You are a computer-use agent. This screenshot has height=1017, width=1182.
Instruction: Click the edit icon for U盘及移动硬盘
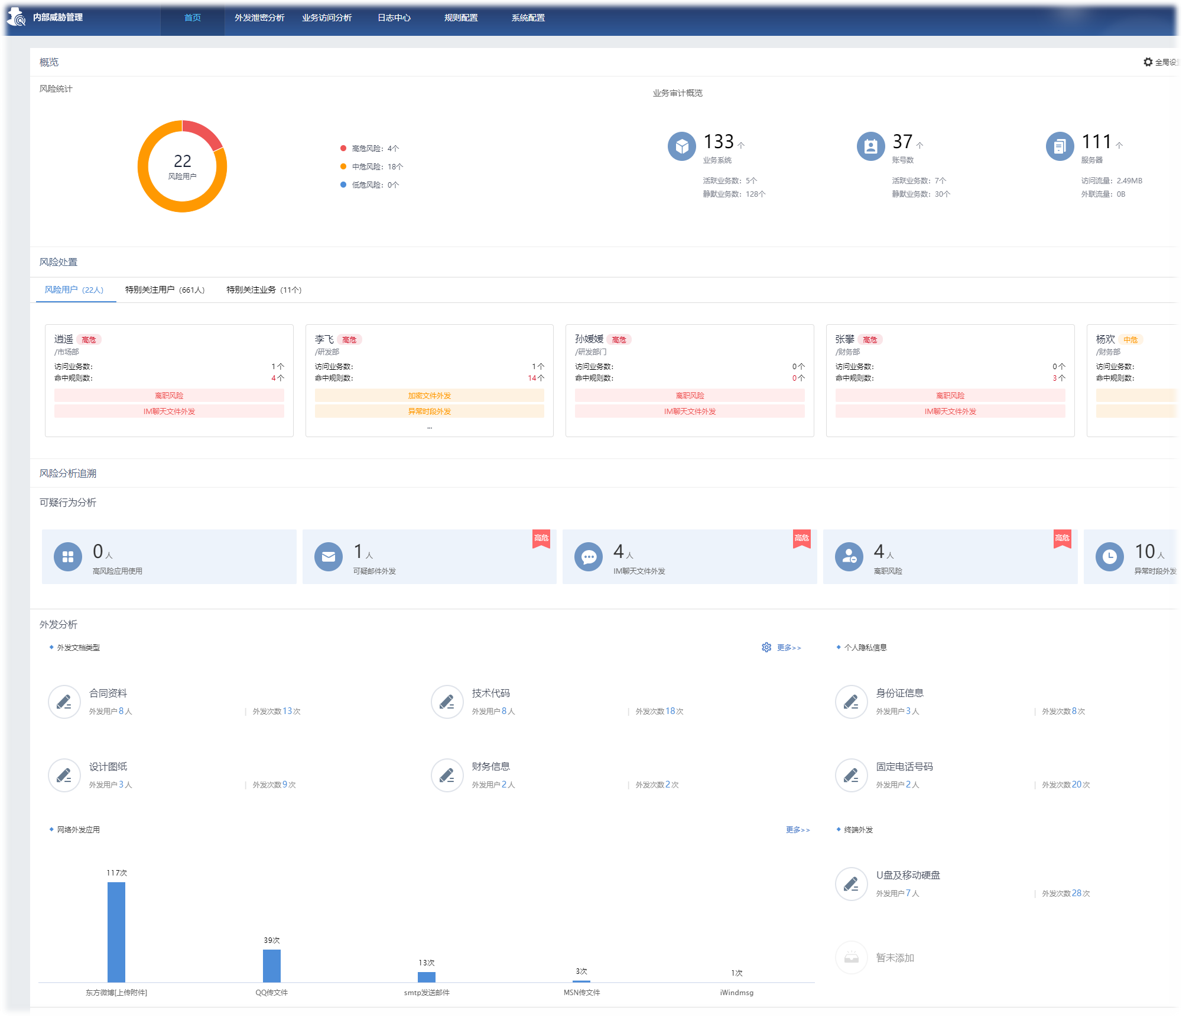point(851,884)
